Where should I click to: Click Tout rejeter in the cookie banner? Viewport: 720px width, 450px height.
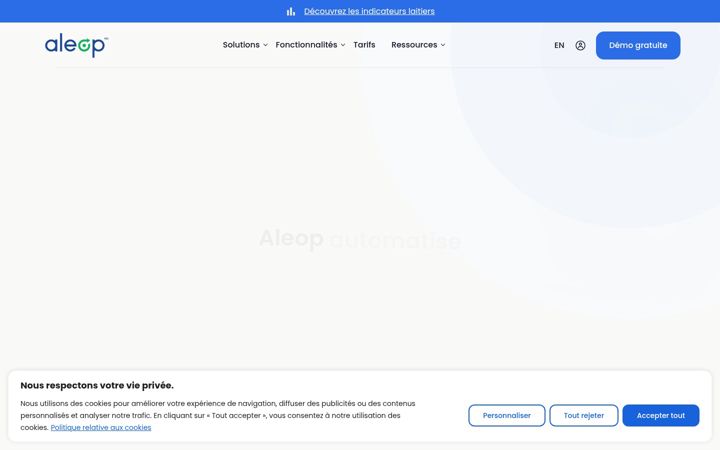(584, 416)
